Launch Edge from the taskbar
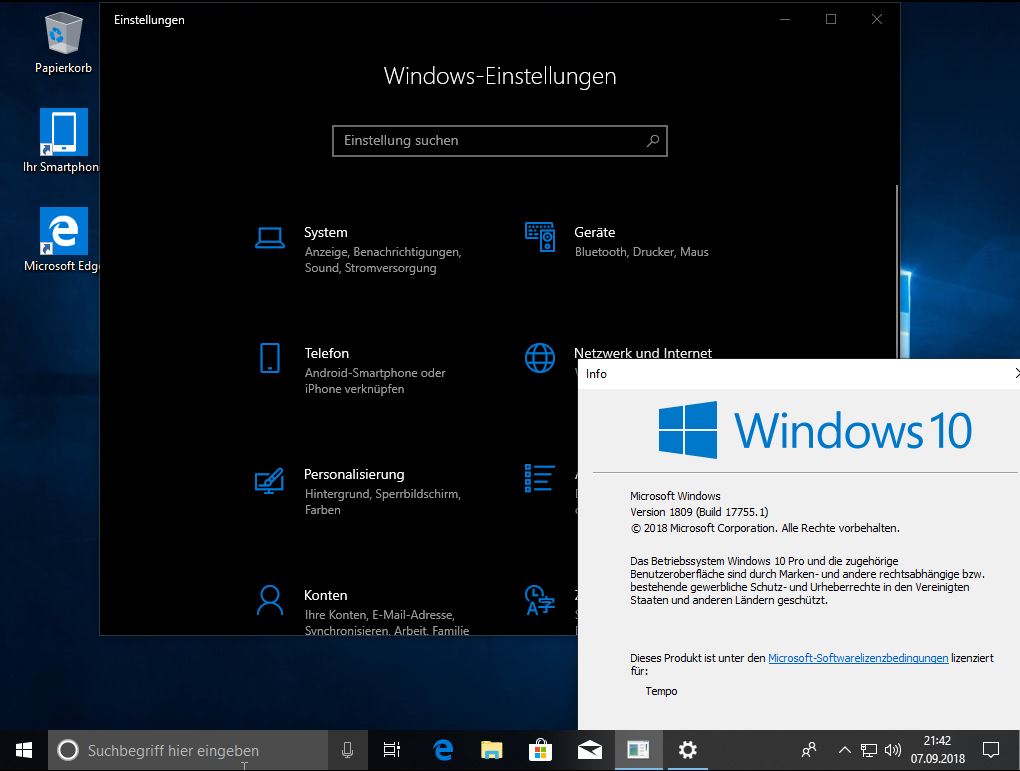 pos(443,750)
